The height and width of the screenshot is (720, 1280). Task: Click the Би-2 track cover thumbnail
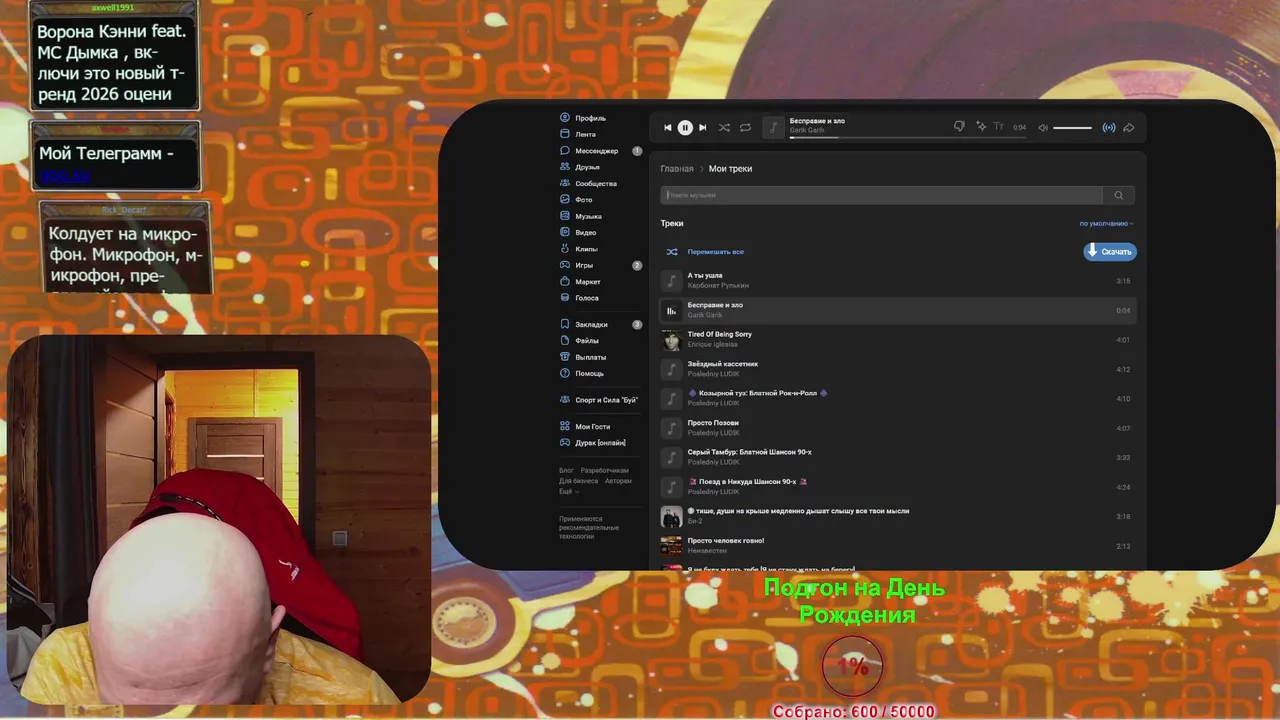coord(671,517)
